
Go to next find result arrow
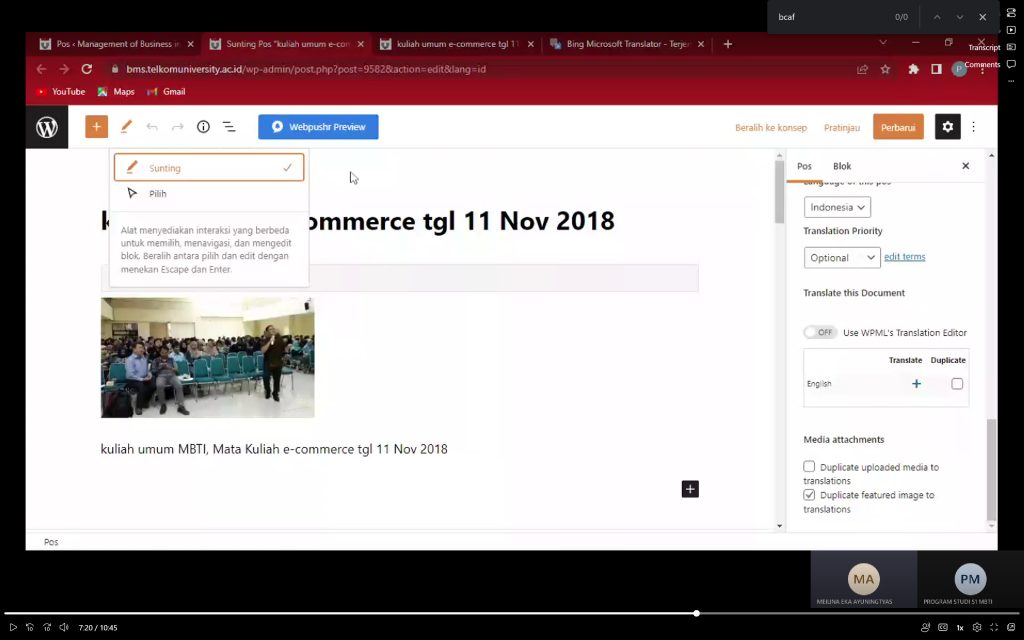959,17
